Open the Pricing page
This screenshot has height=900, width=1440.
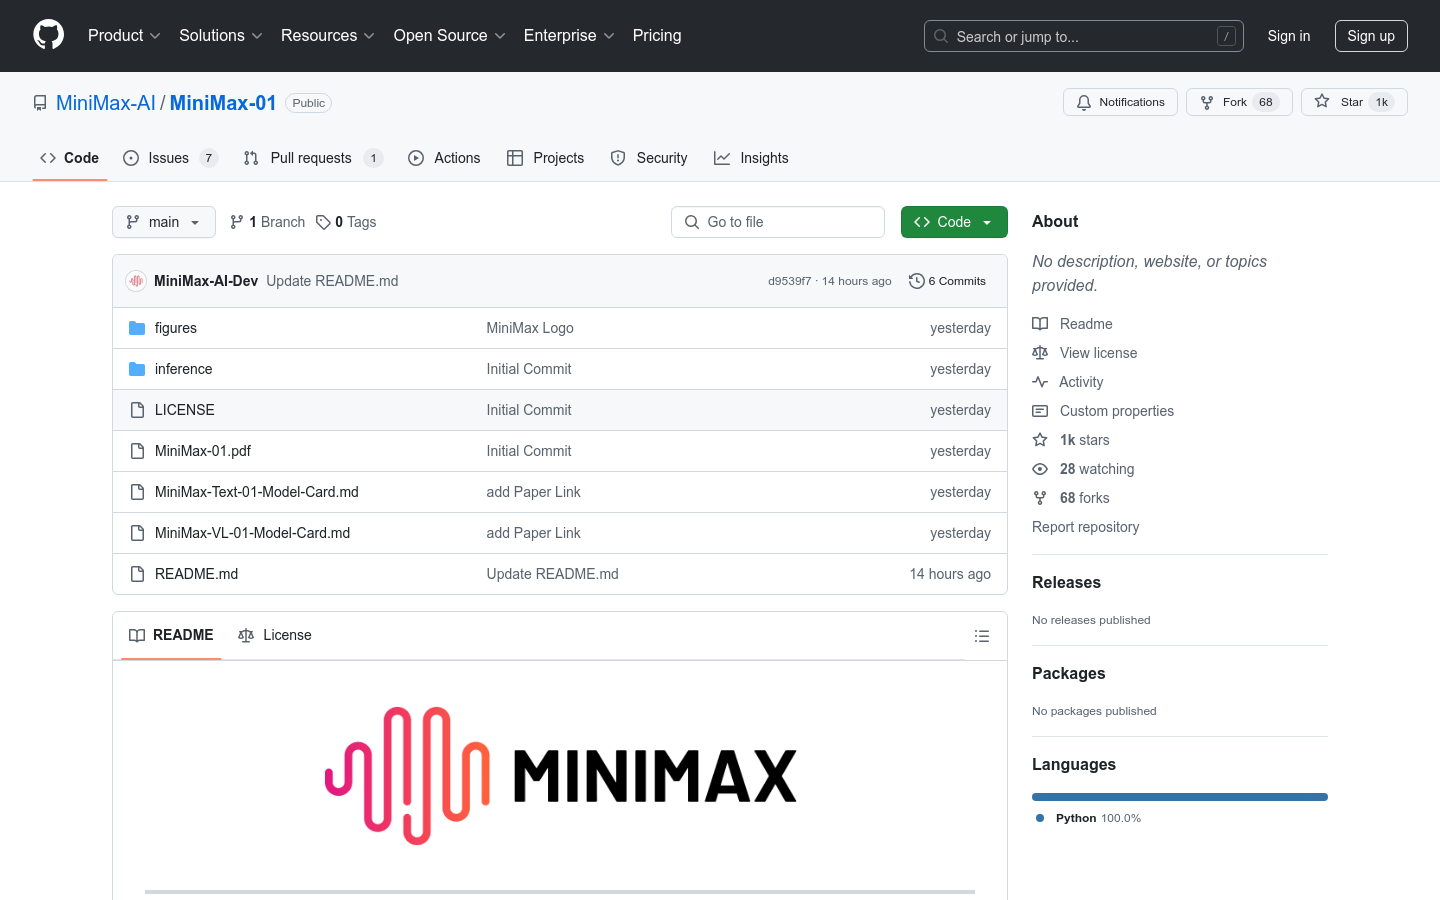(x=657, y=35)
